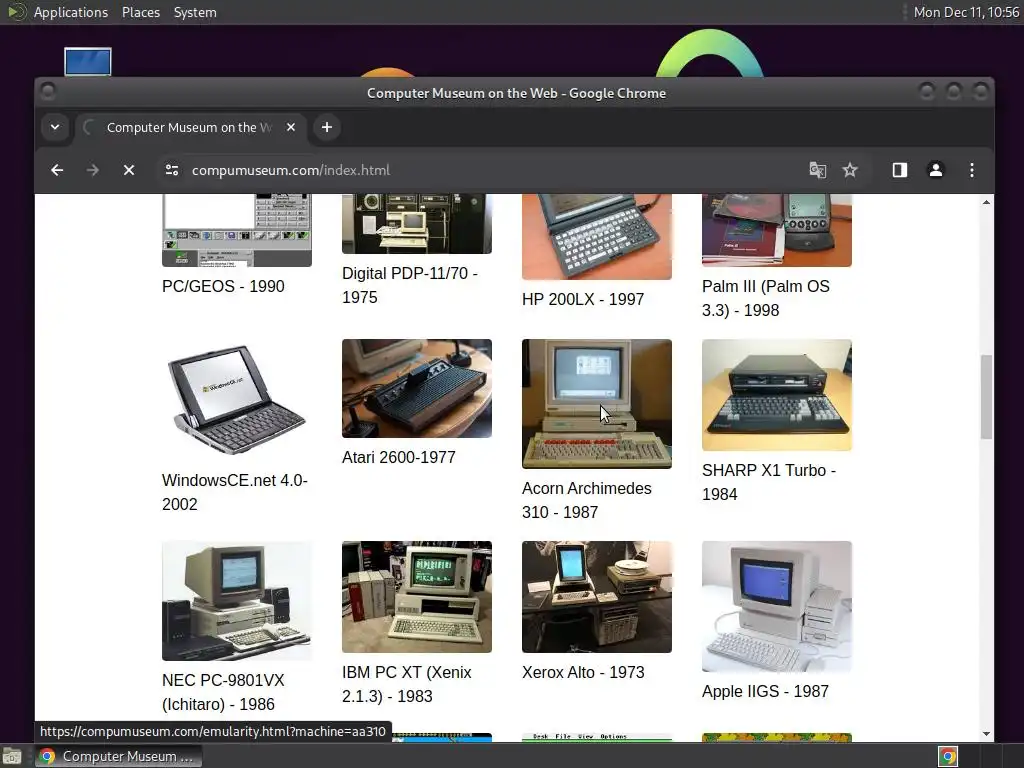The image size is (1024, 768).
Task: Open the Google Translate icon
Action: (818, 170)
